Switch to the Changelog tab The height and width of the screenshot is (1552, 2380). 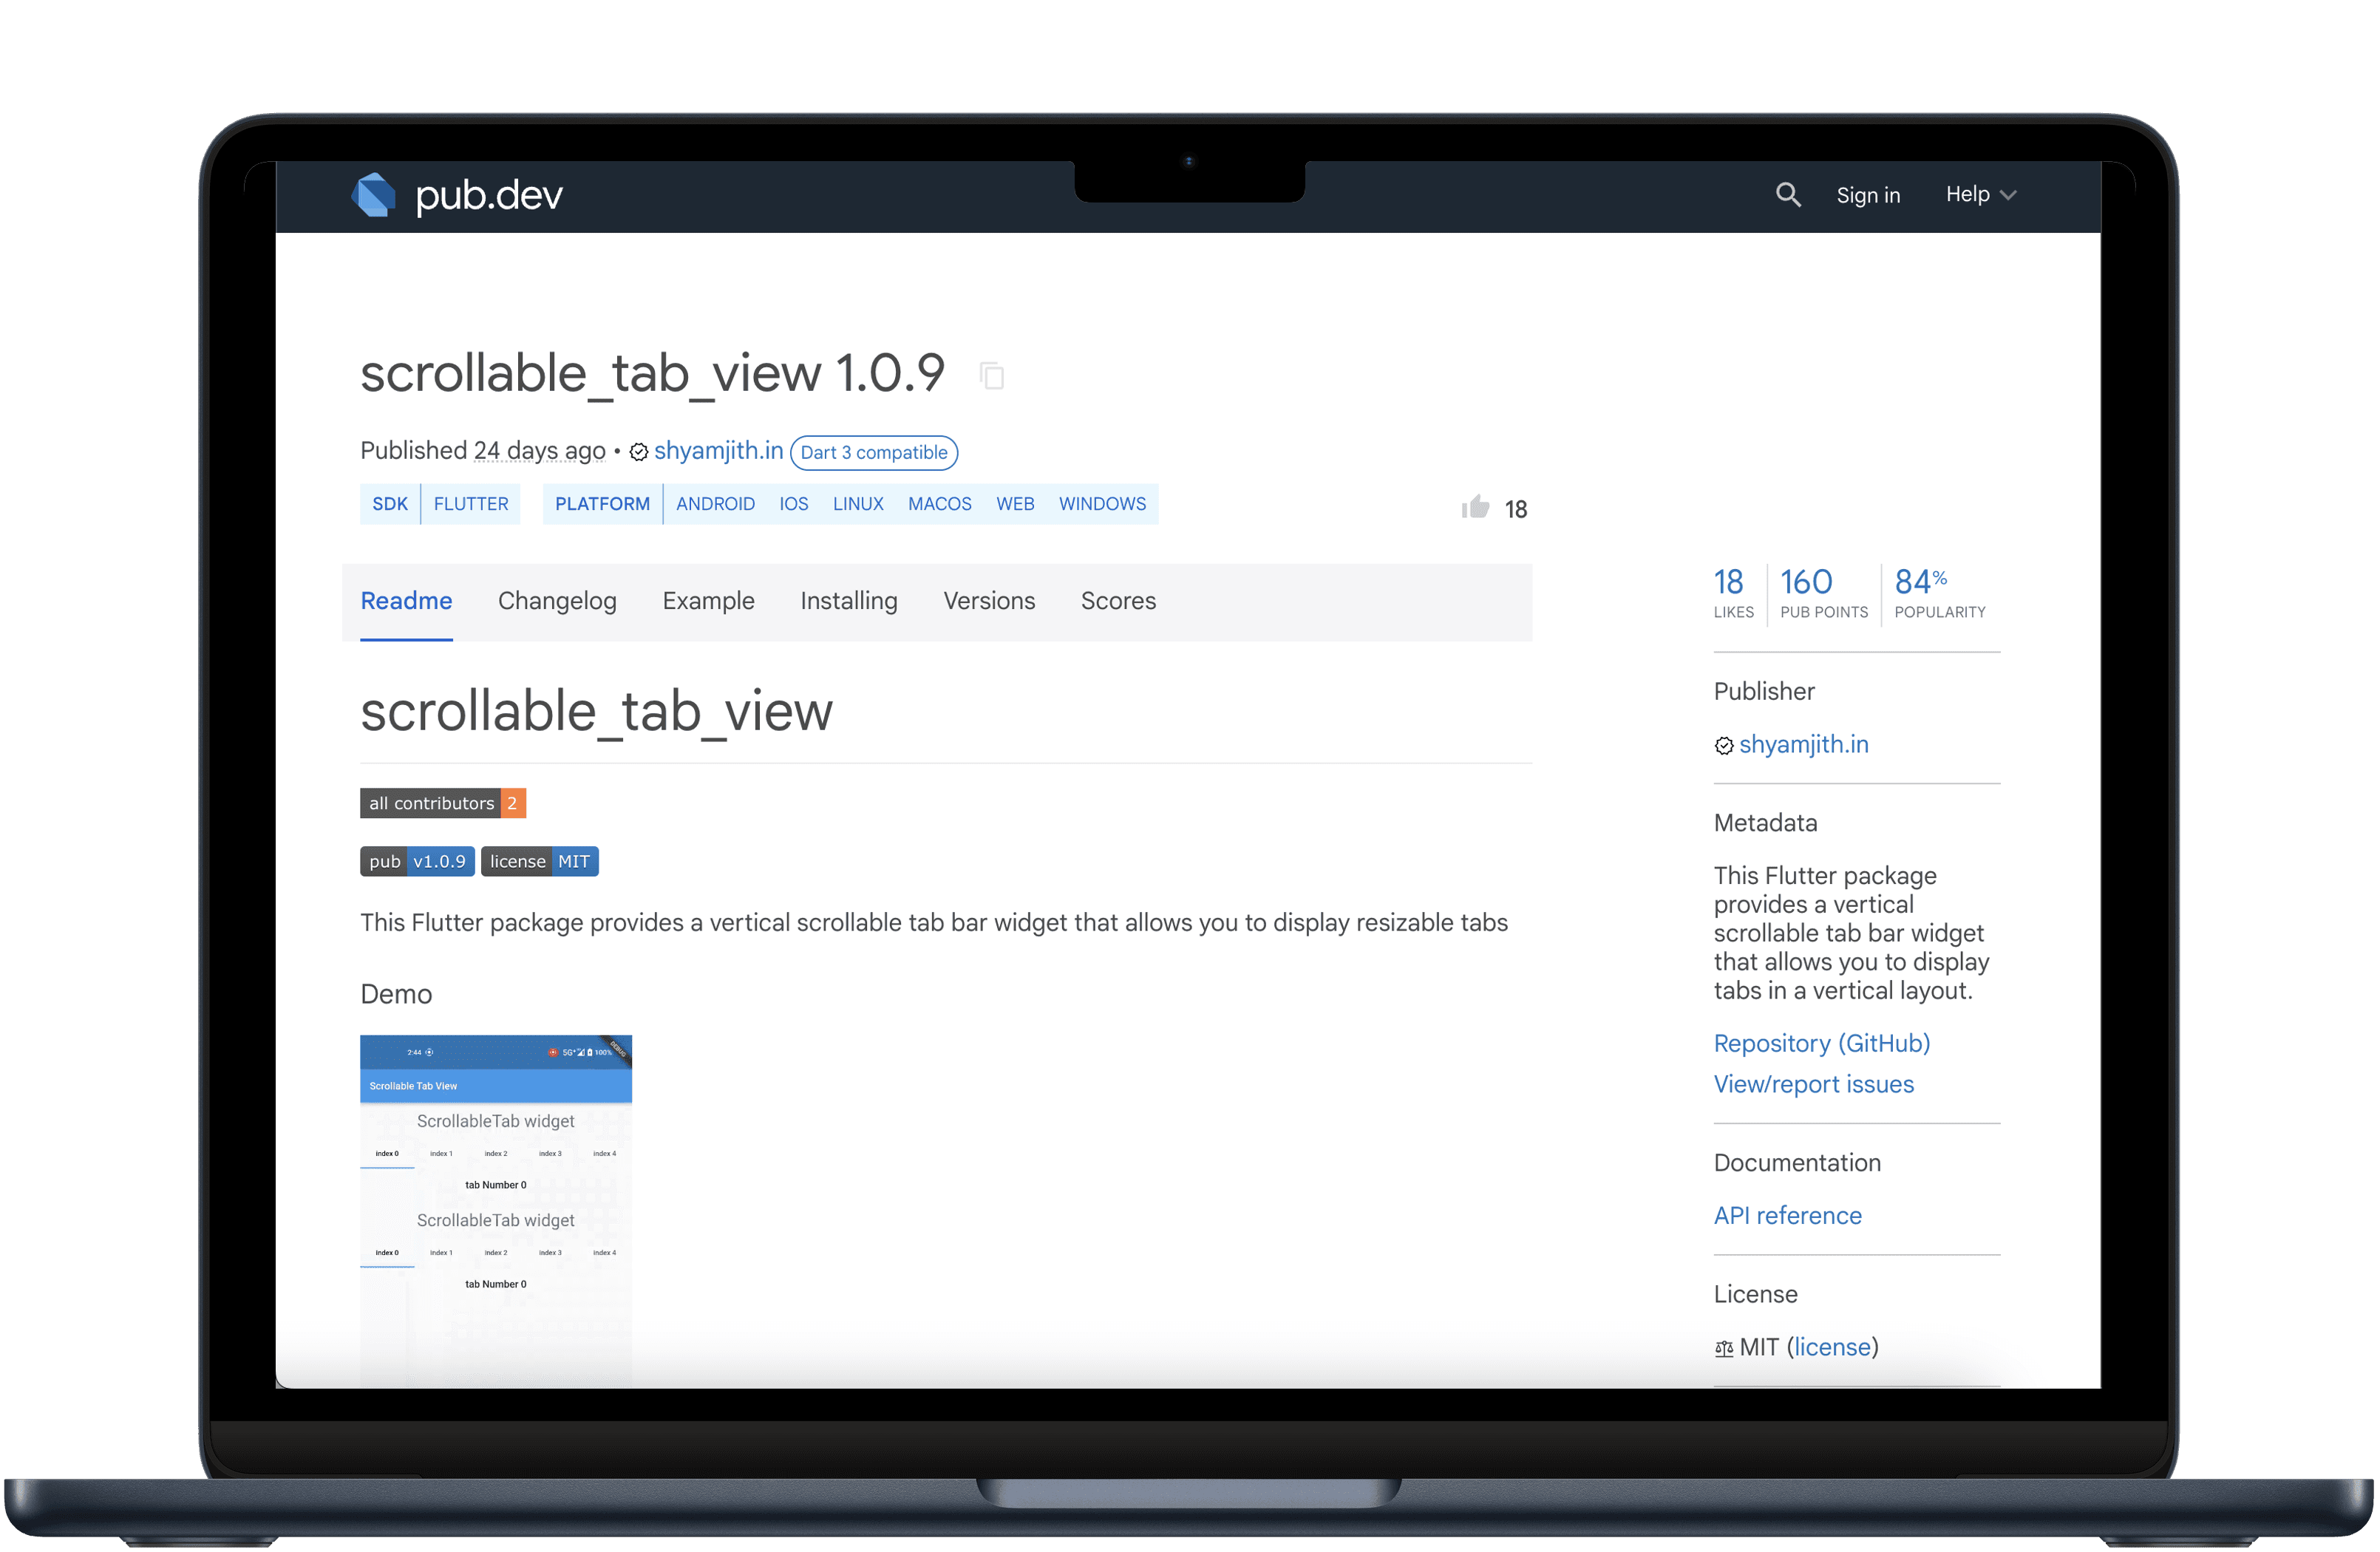[x=557, y=601]
